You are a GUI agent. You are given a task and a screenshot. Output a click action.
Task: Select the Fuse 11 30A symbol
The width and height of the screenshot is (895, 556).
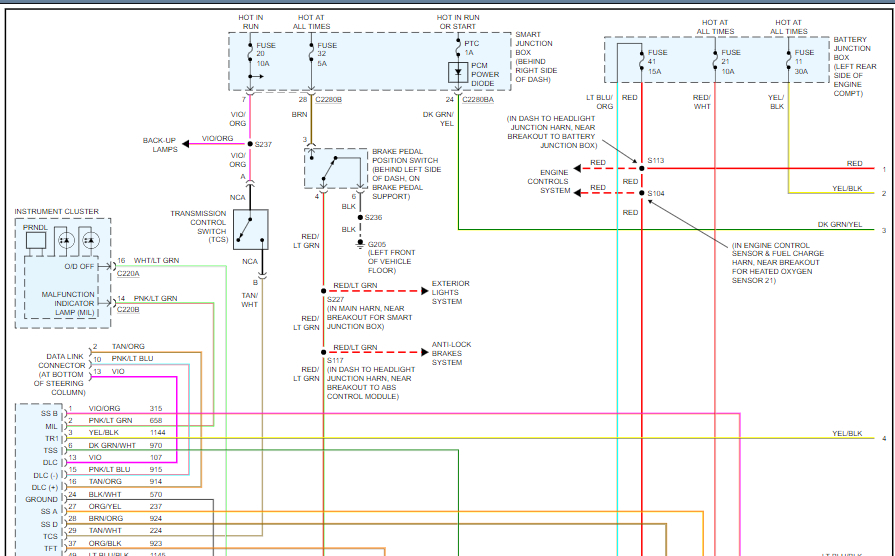tap(789, 60)
